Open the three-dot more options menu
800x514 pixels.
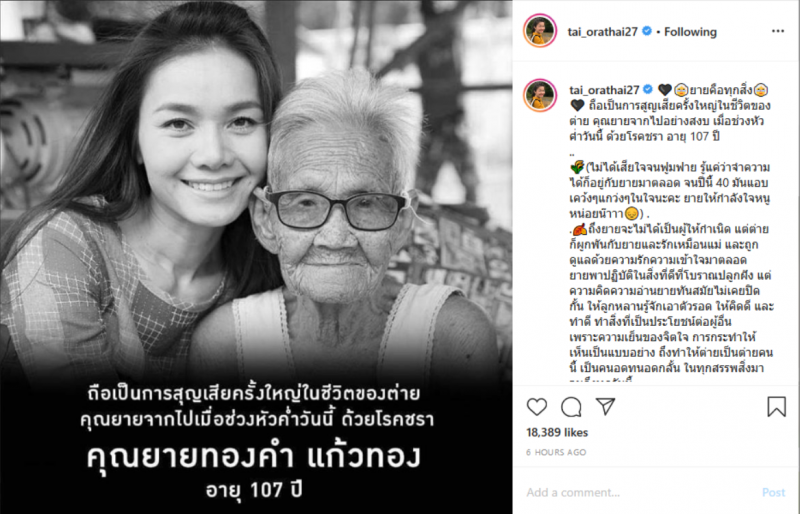778,31
